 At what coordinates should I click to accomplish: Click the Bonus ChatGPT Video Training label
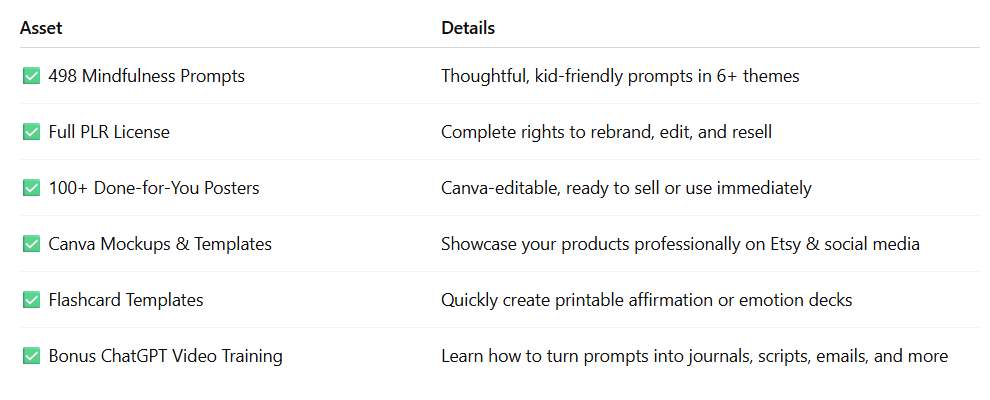tap(165, 356)
